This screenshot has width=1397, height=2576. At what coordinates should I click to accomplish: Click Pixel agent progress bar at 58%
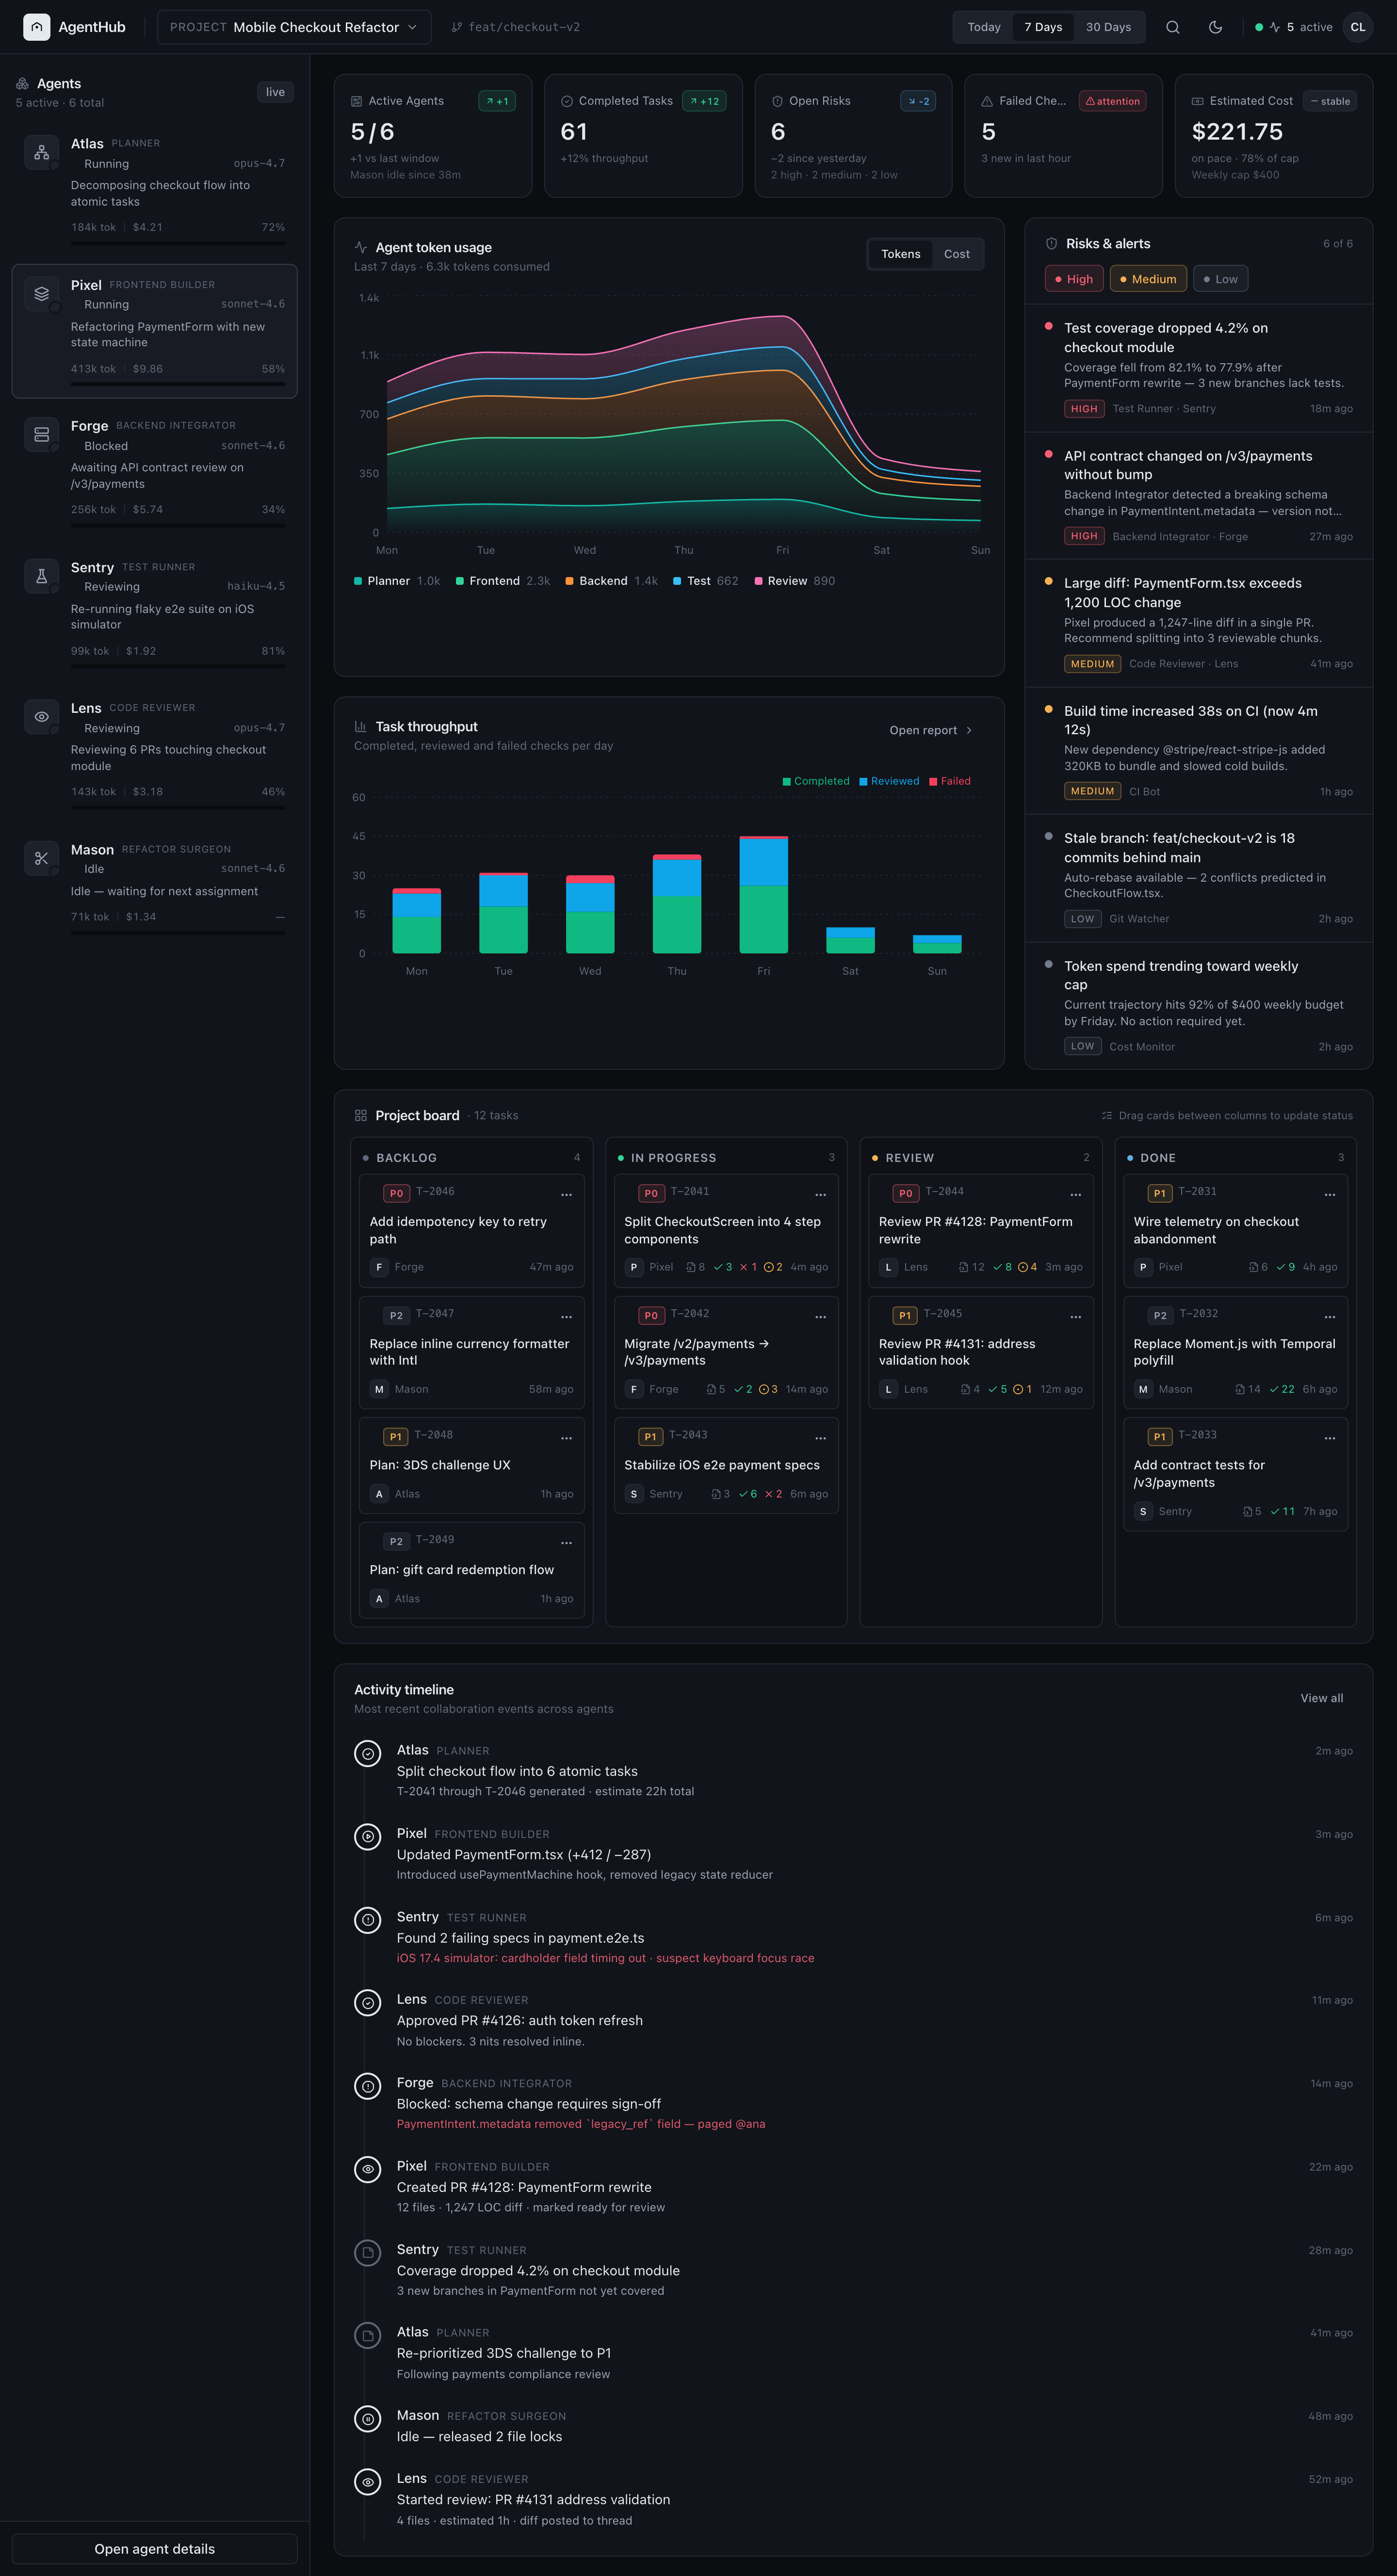pyautogui.click(x=178, y=384)
